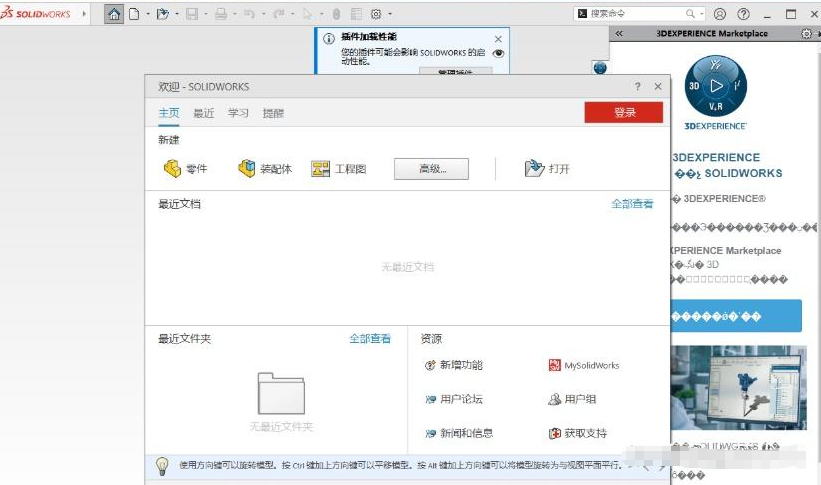Expand the Print dropdown arrow
The width and height of the screenshot is (821, 485).
pyautogui.click(x=235, y=14)
